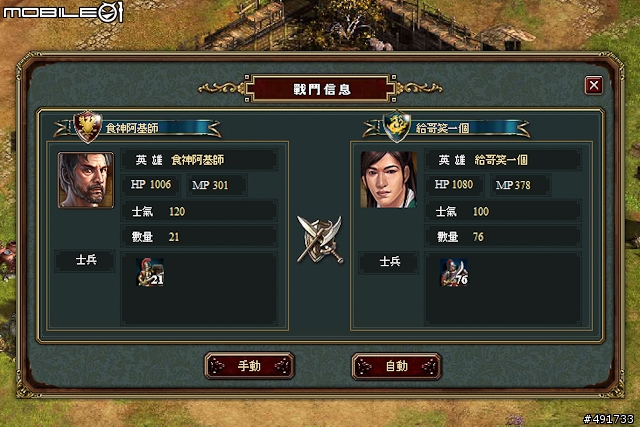Click the left player's 士兵 label
The height and width of the screenshot is (427, 640).
[86, 260]
